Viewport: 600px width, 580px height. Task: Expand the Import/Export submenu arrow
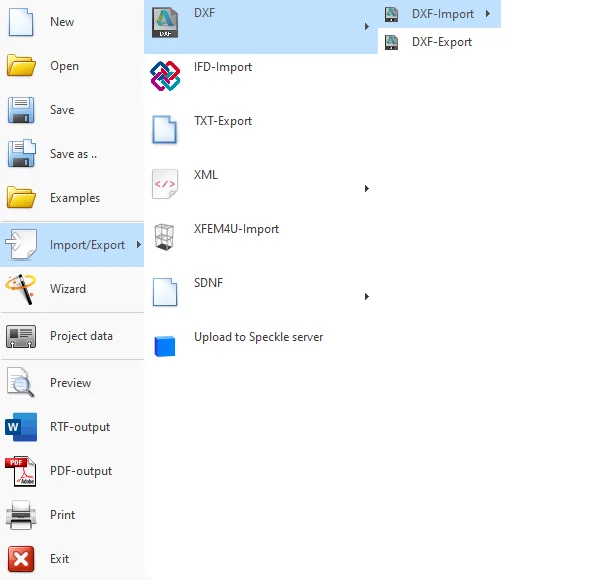[139, 244]
